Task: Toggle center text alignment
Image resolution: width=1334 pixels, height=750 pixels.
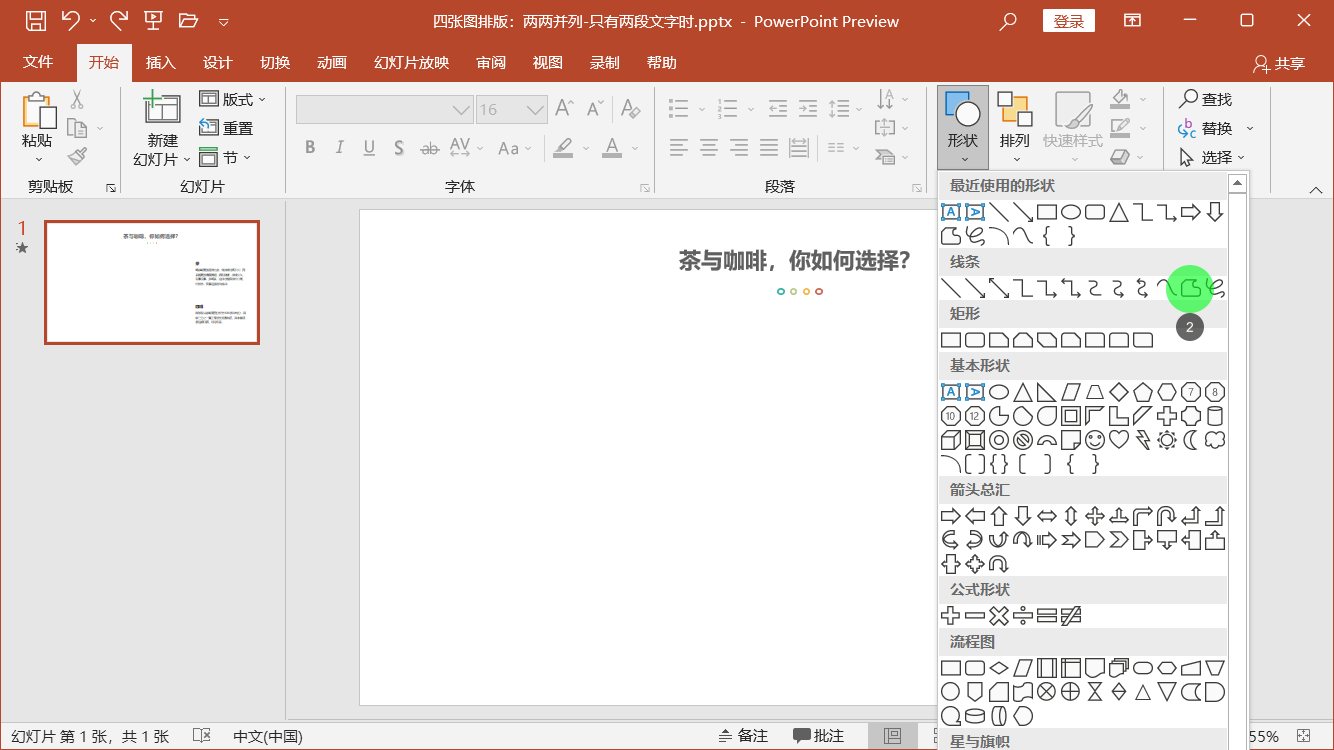Action: point(709,148)
